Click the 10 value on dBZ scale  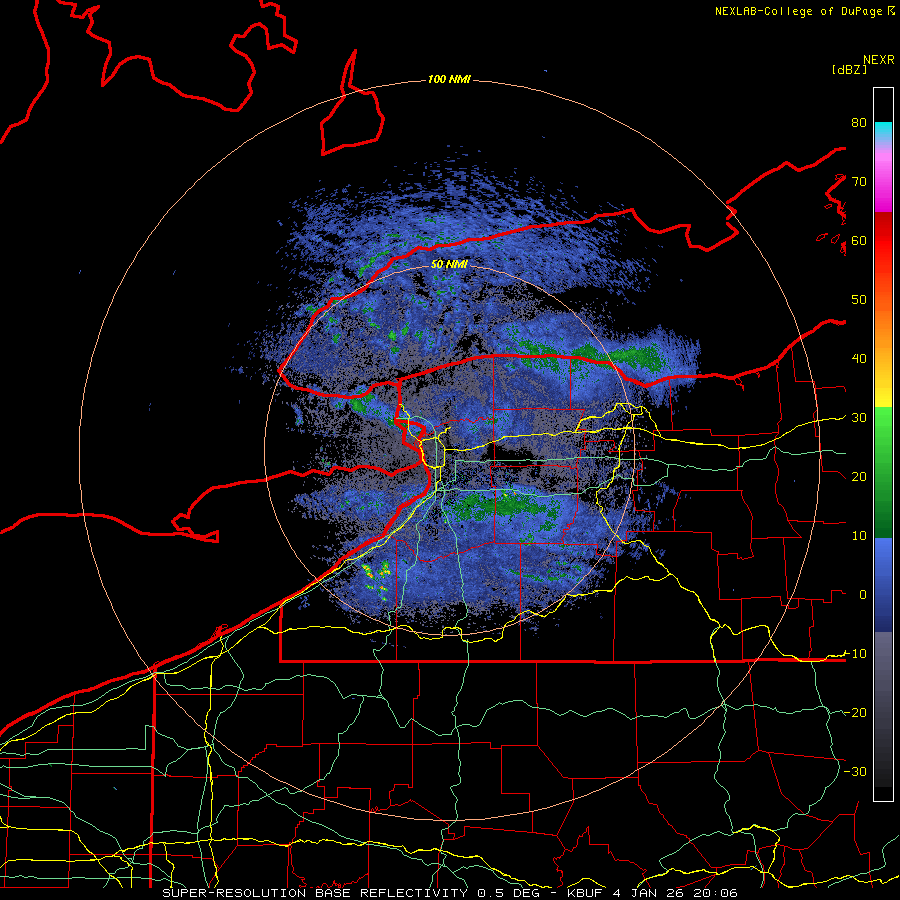click(859, 536)
